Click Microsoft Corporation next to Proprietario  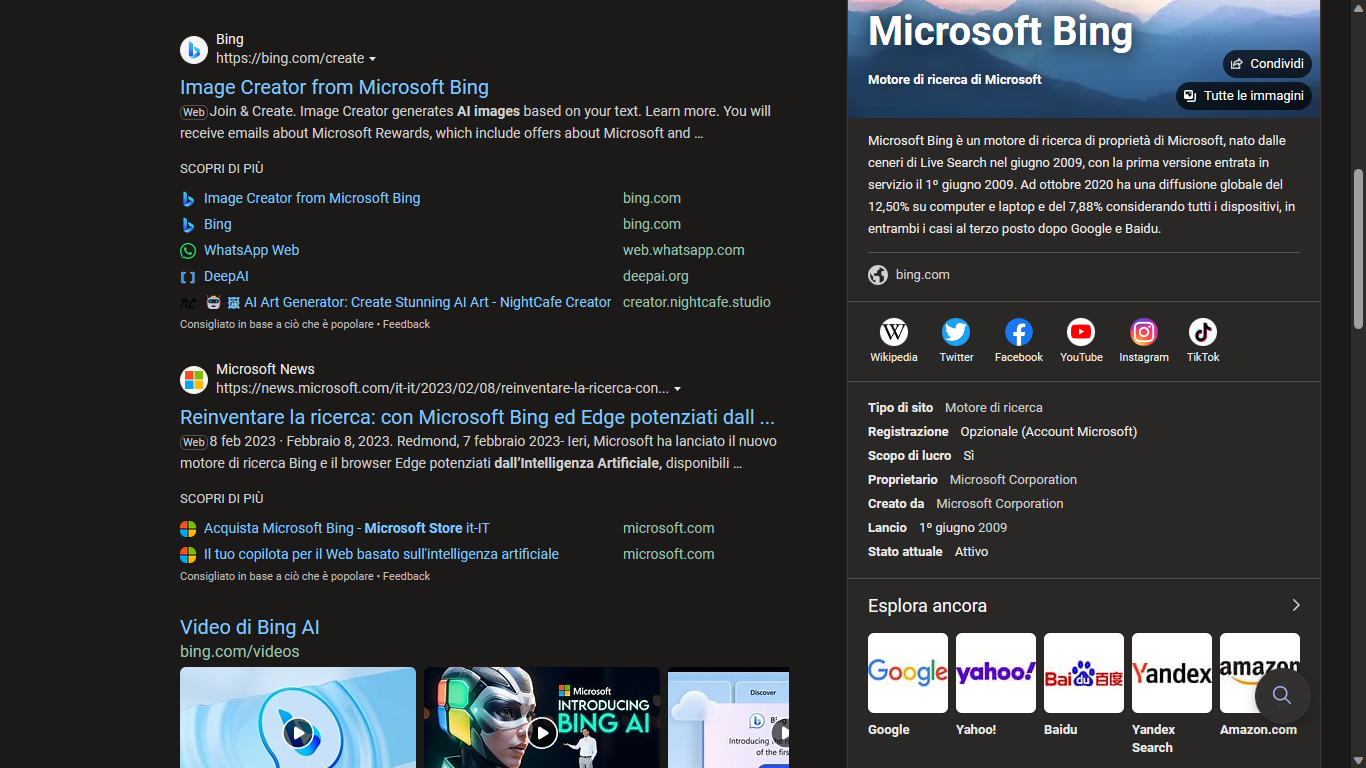tap(1013, 480)
